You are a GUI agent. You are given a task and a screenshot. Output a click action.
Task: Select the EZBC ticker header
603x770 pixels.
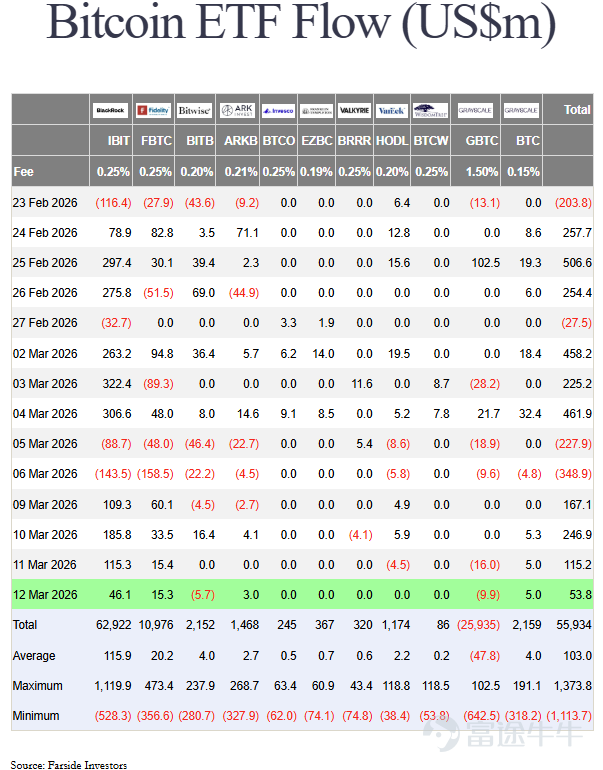point(317,141)
